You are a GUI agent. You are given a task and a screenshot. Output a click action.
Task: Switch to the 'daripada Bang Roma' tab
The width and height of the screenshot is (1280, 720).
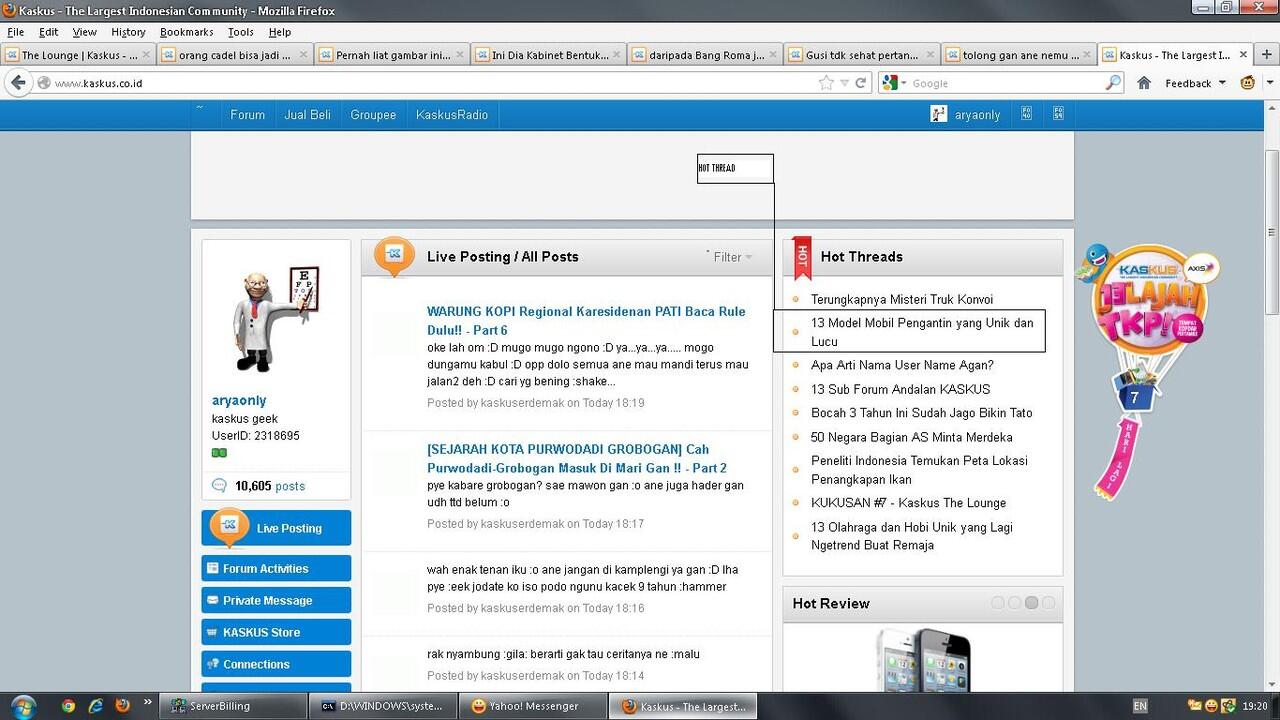tap(706, 55)
